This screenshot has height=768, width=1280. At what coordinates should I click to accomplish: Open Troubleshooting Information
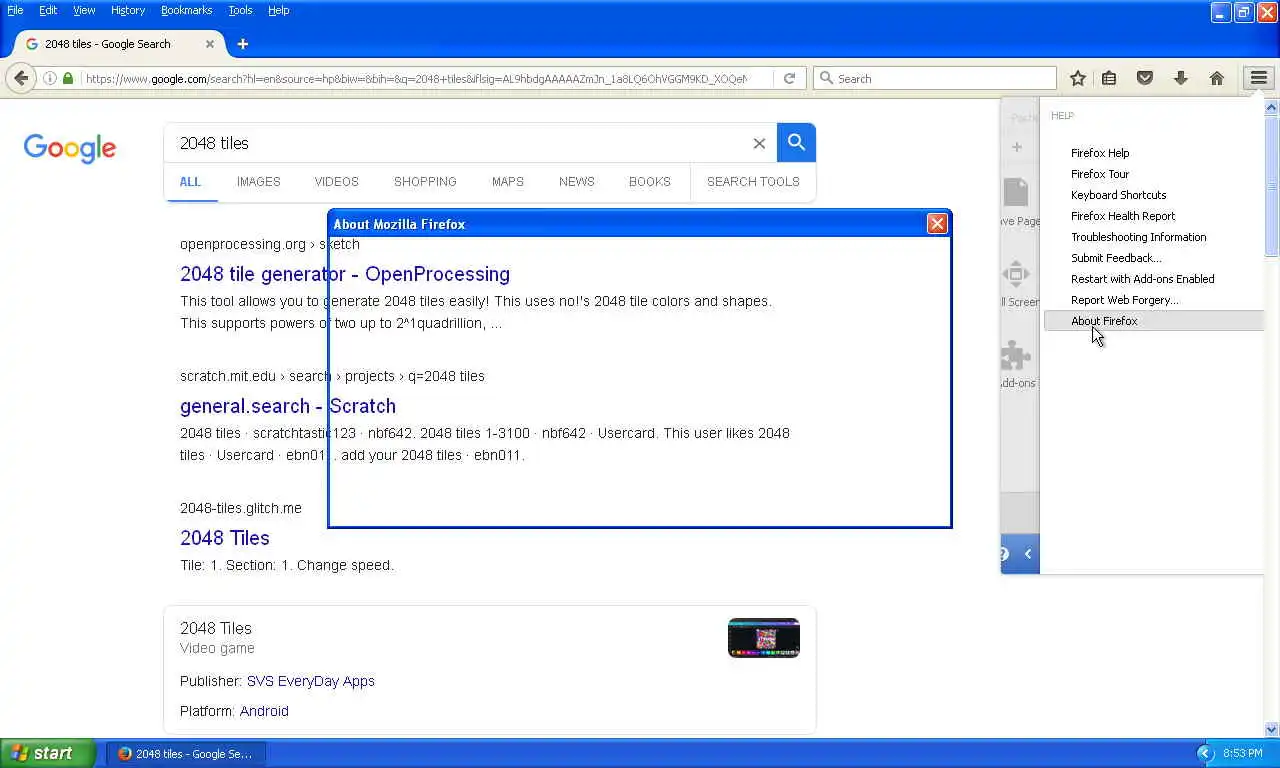click(x=1154, y=237)
